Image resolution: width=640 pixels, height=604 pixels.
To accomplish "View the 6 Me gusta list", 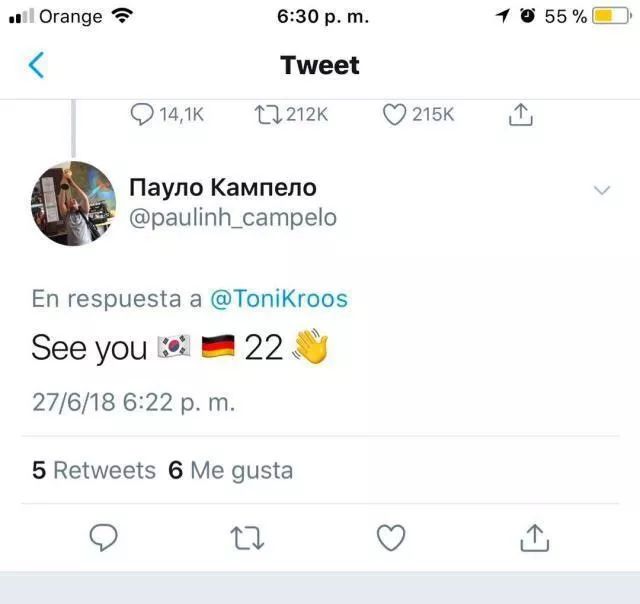I will coord(231,470).
